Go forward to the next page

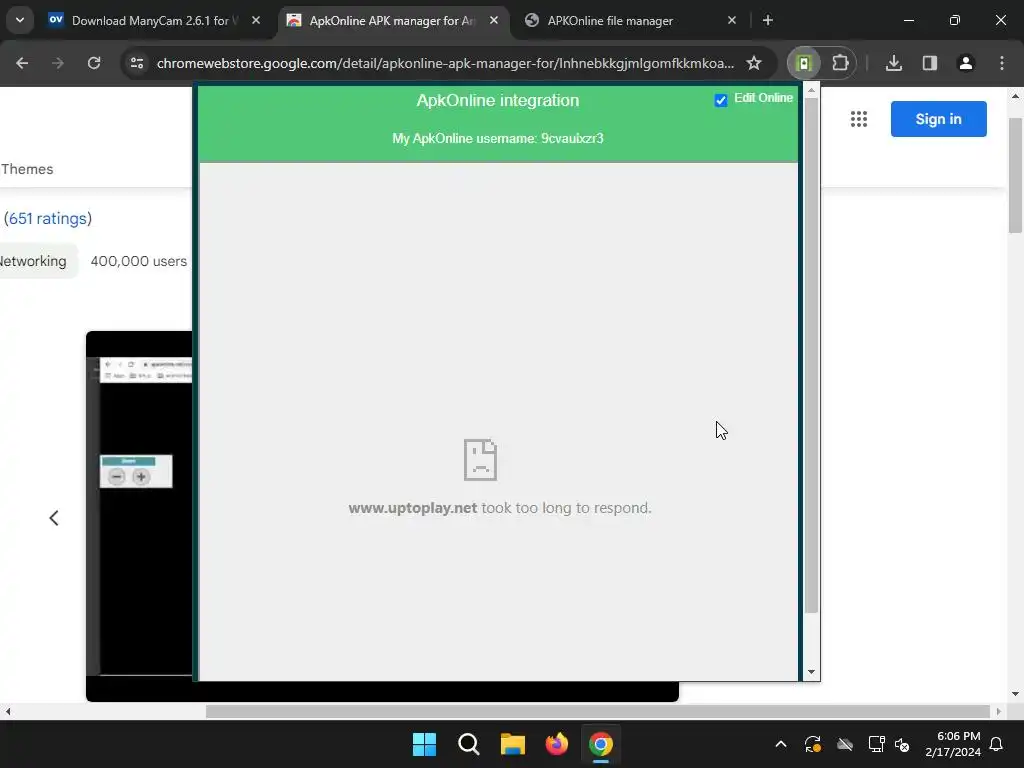pyautogui.click(x=58, y=63)
